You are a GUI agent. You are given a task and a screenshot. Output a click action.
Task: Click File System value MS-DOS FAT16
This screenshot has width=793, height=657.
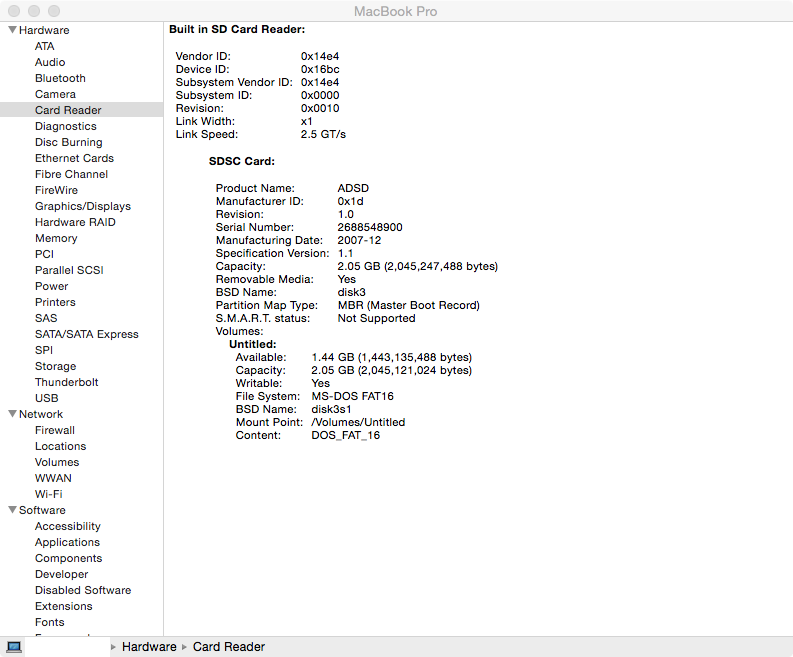pyautogui.click(x=353, y=397)
